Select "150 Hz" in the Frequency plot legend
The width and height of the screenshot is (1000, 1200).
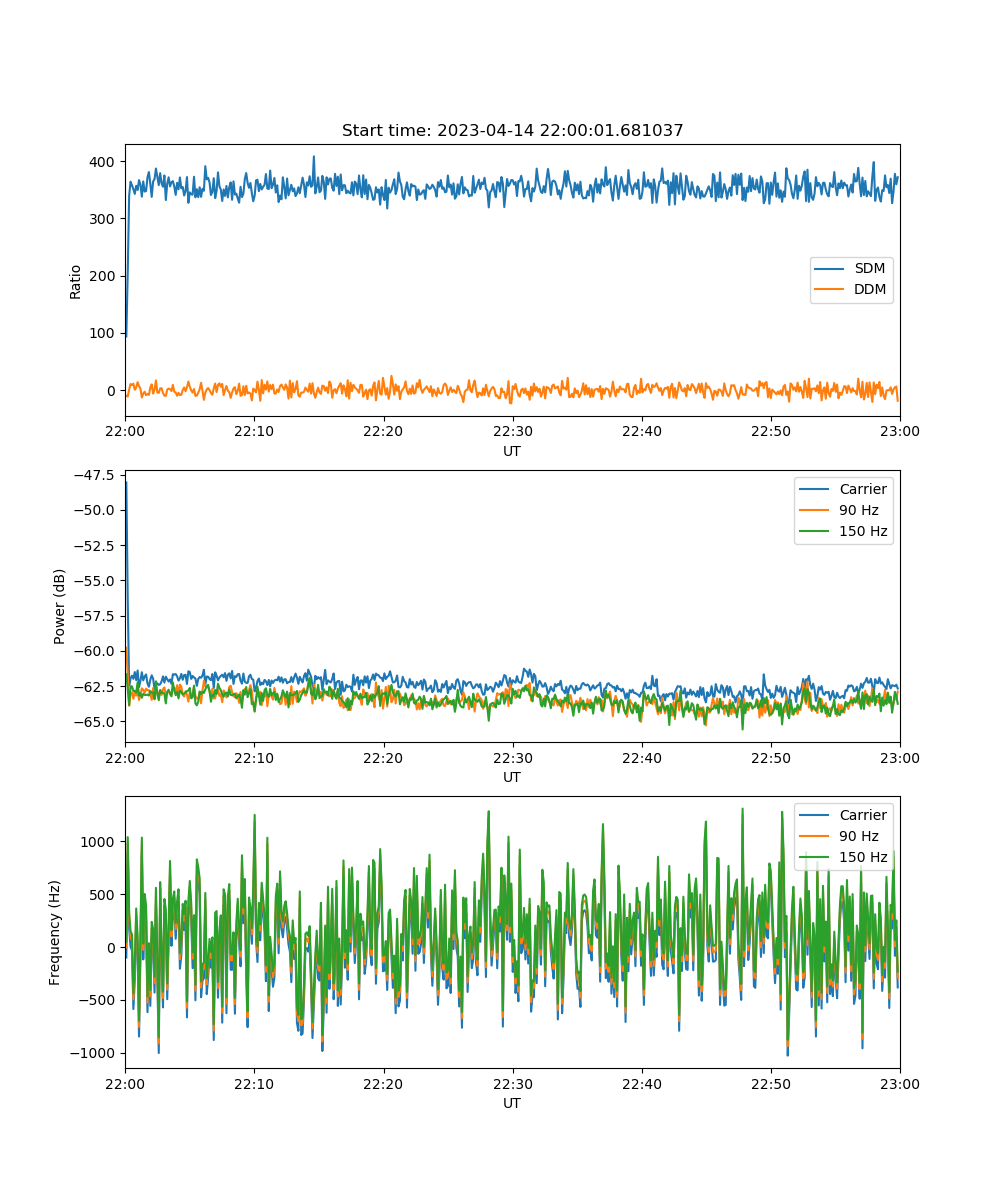(x=863, y=858)
